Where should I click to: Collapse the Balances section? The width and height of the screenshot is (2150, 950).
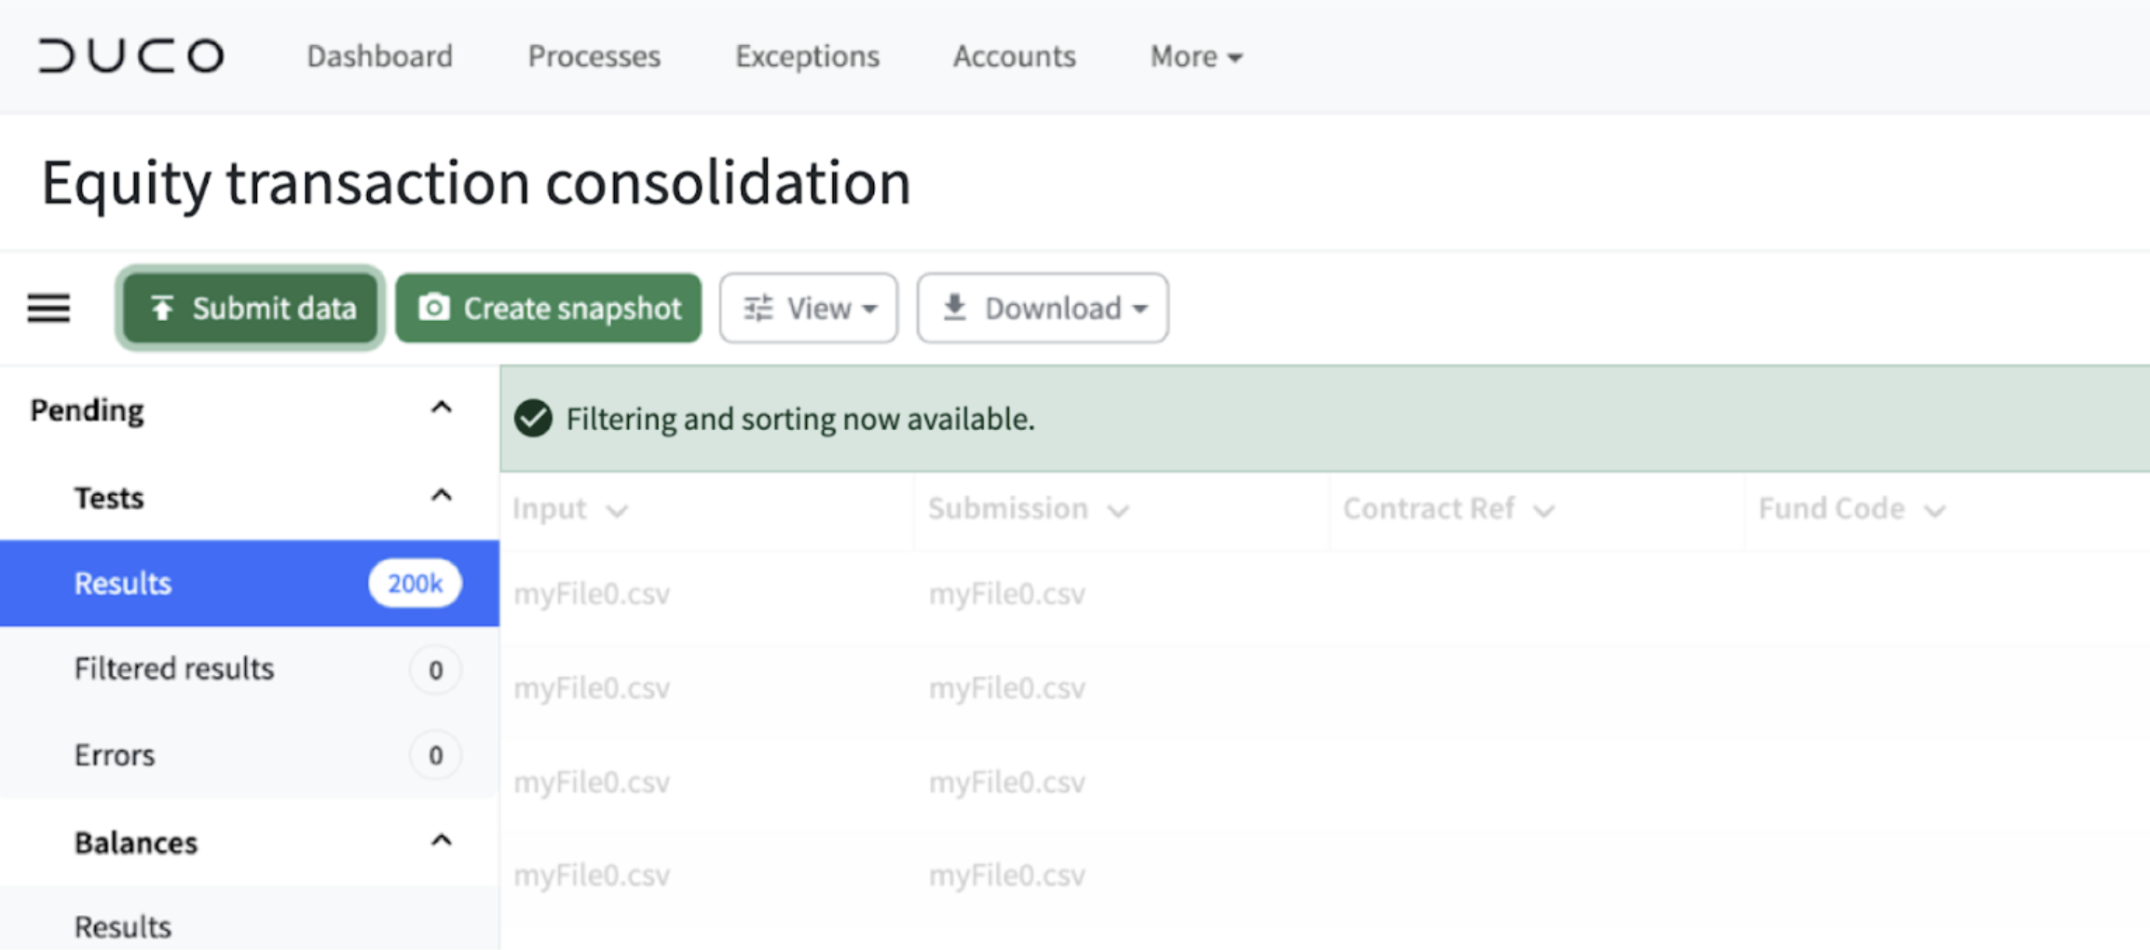click(x=441, y=841)
